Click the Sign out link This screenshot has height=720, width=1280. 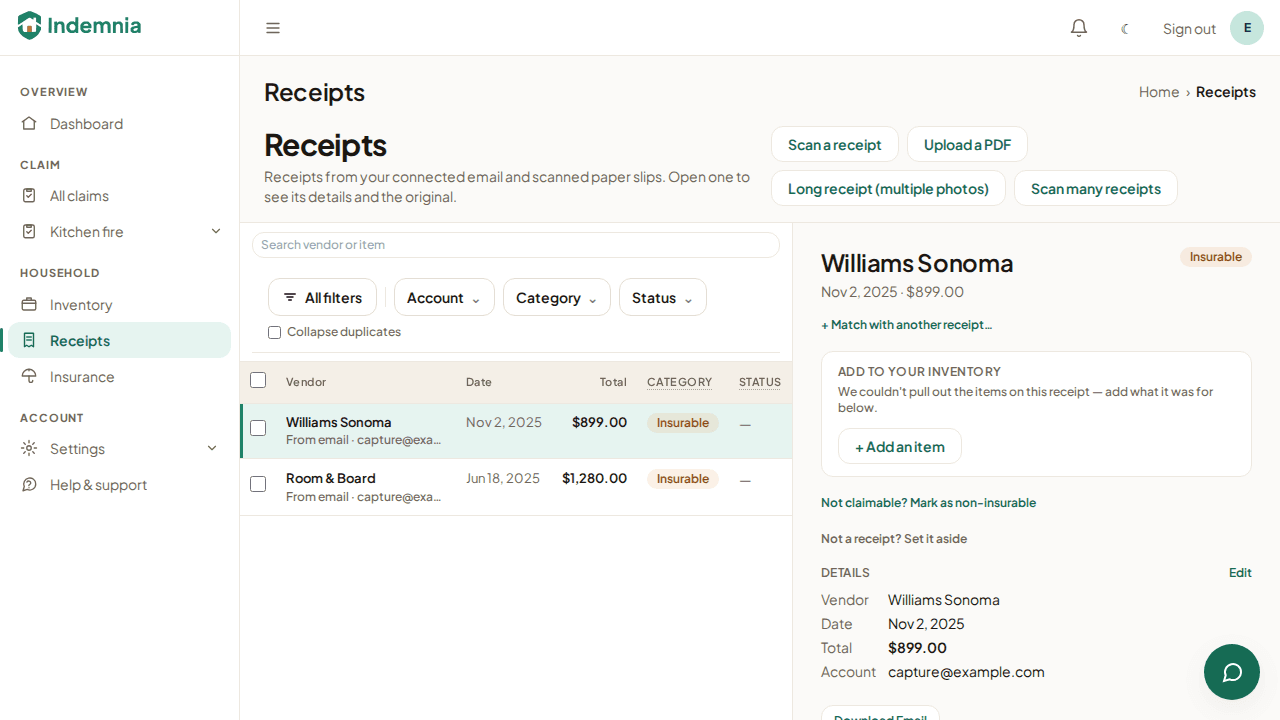click(x=1189, y=29)
